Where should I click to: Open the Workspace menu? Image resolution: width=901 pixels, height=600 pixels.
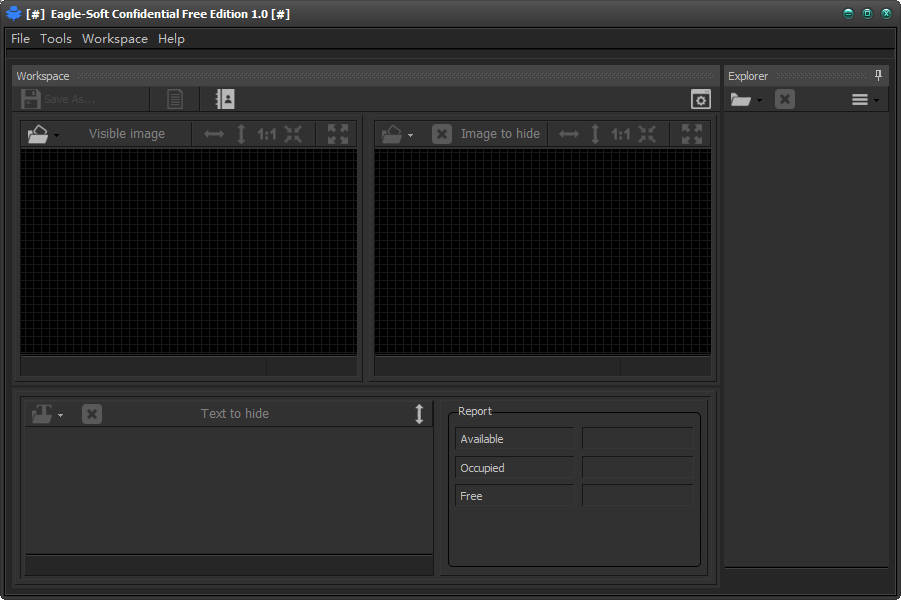pos(115,39)
